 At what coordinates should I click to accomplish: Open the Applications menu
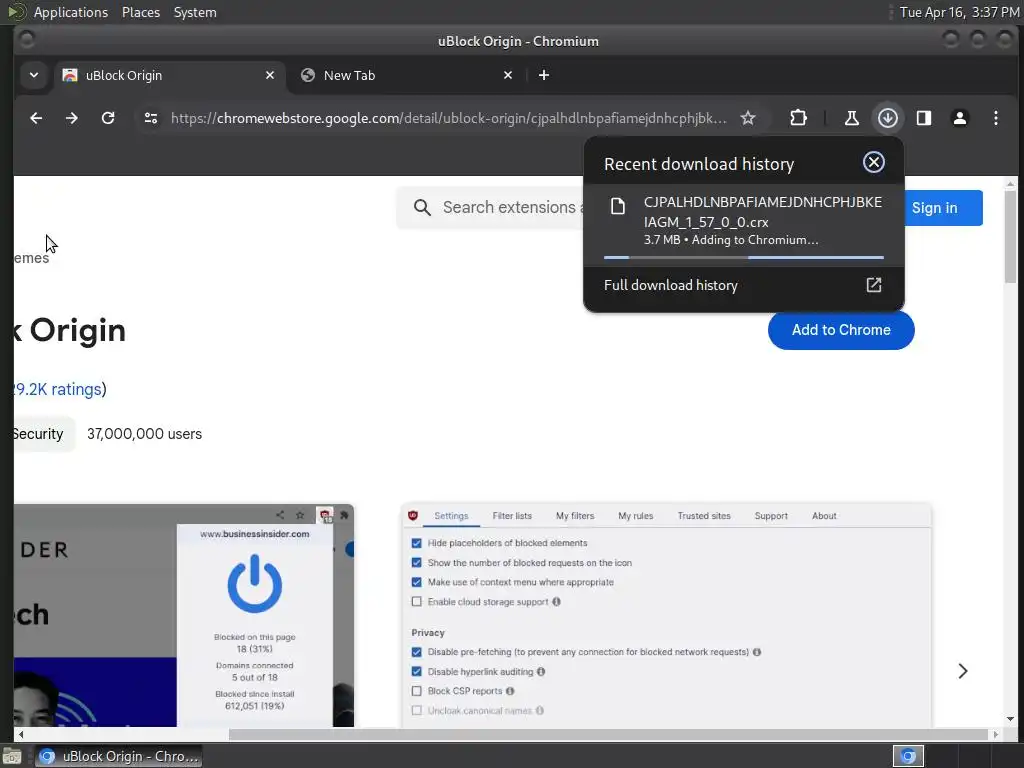coord(71,12)
